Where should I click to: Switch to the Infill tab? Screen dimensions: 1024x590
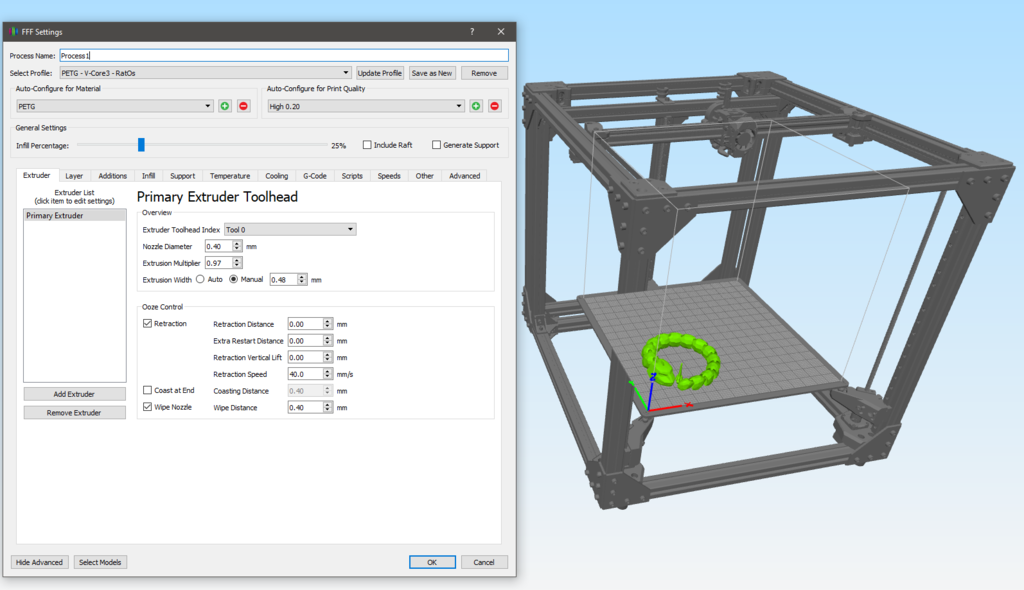(148, 176)
